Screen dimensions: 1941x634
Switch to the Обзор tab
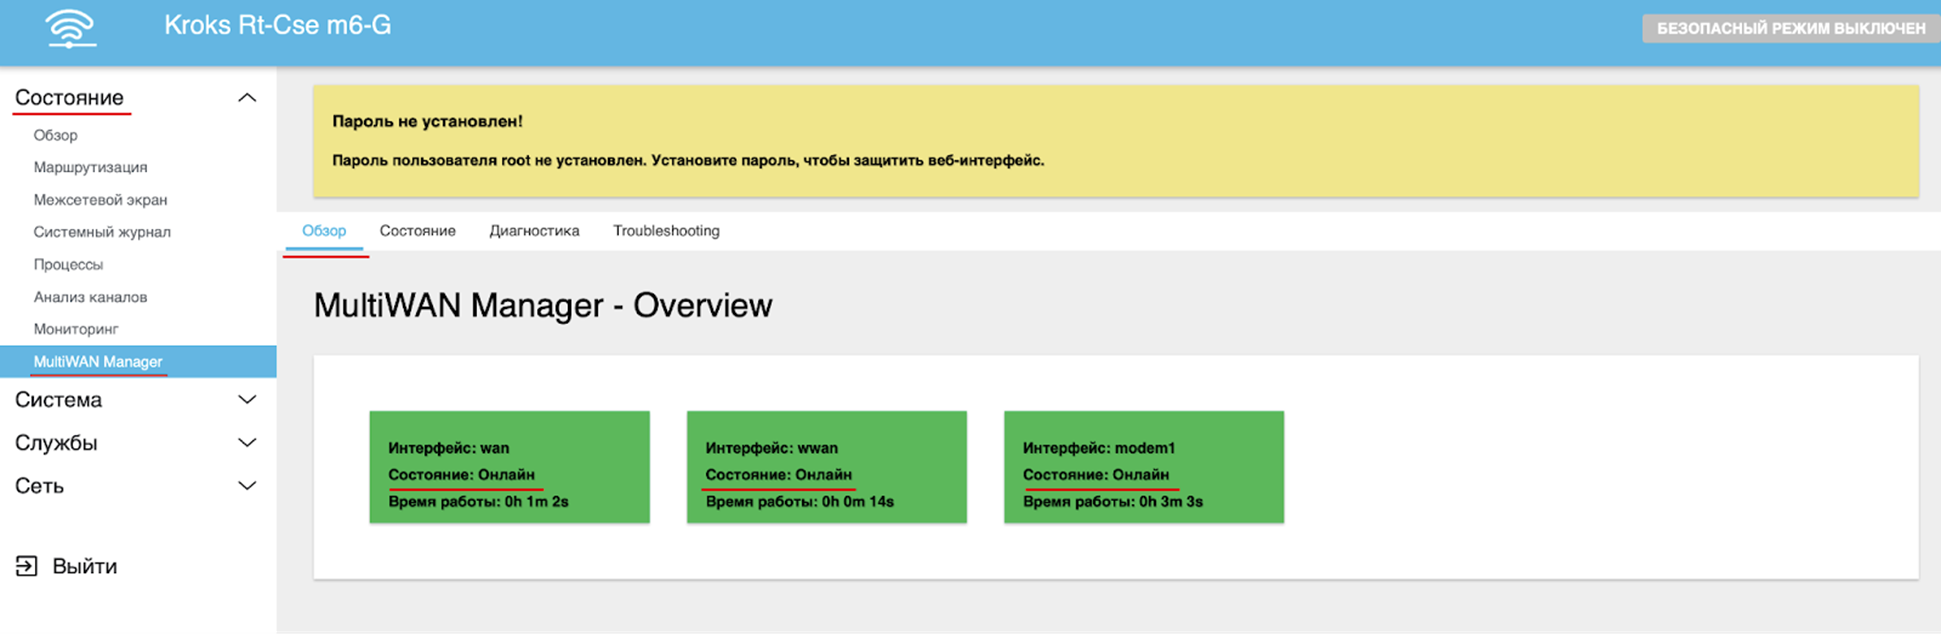(324, 231)
